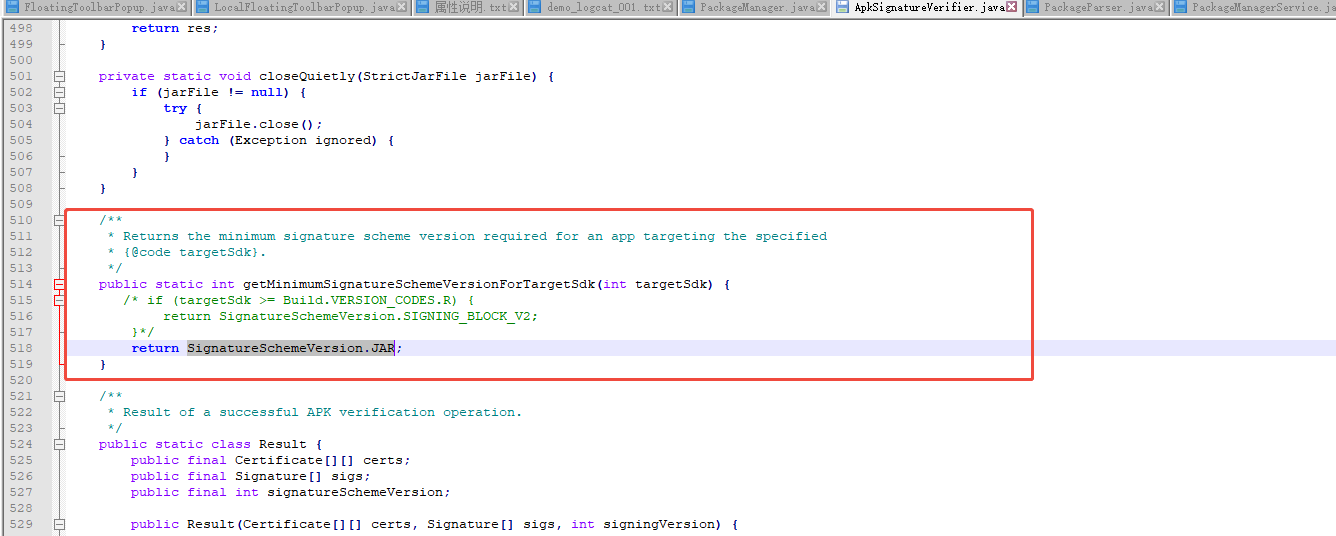Click the file icon on the PackageManager.java tab
Image resolution: width=1336 pixels, height=536 pixels.
690,8
